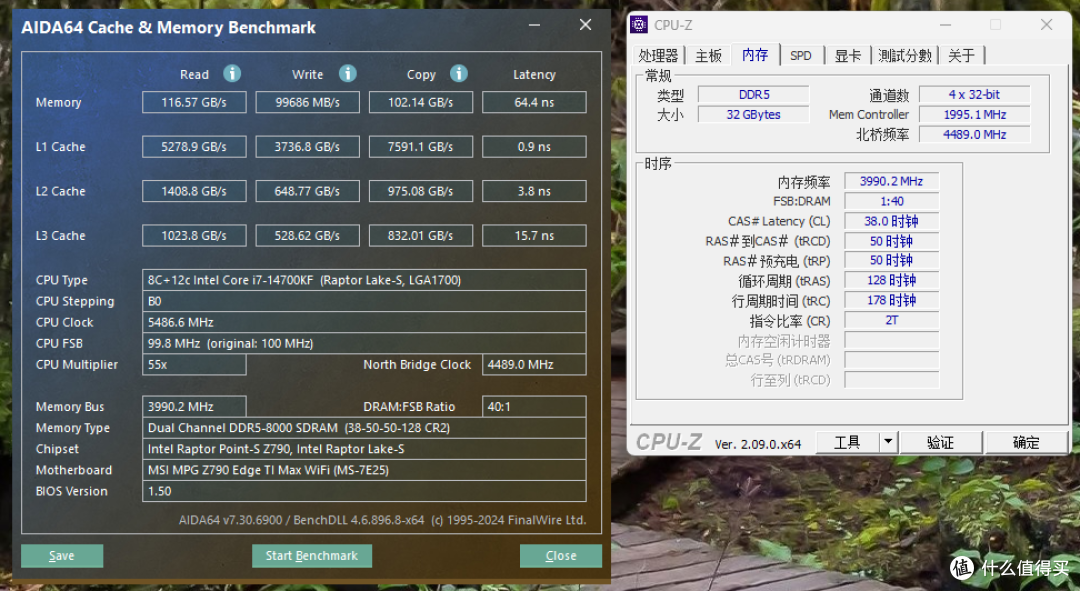1080x591 pixels.
Task: Click the L3 Cache Write value 528.62 GB/s
Action: point(307,236)
